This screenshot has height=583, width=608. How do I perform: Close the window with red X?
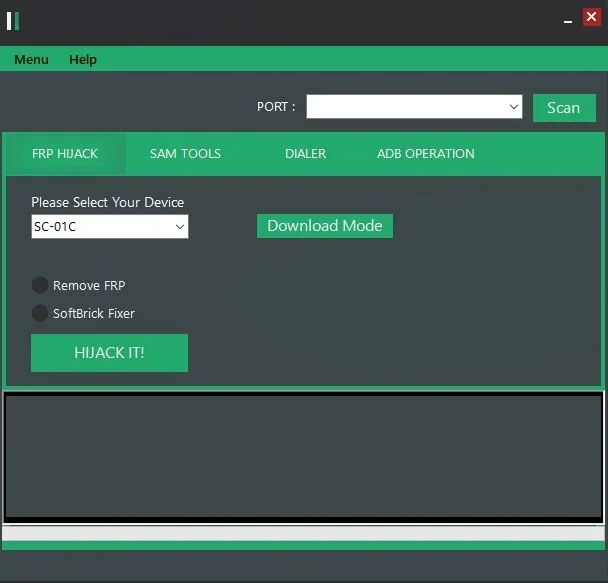(x=592, y=17)
